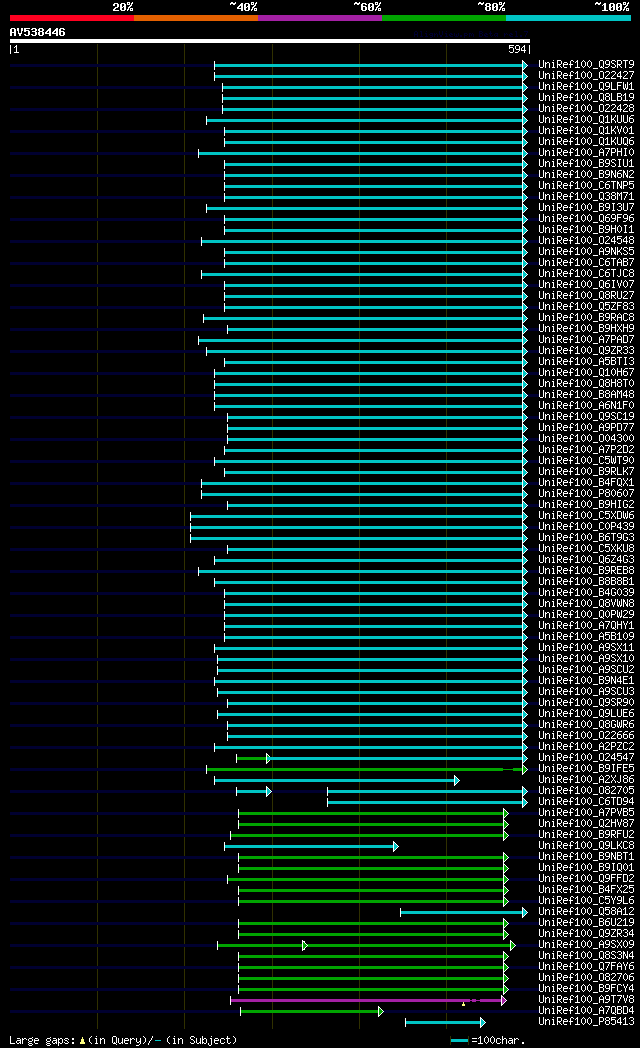
Task: Select hit label UniRef100_B9NBT1
Action: click(x=587, y=857)
